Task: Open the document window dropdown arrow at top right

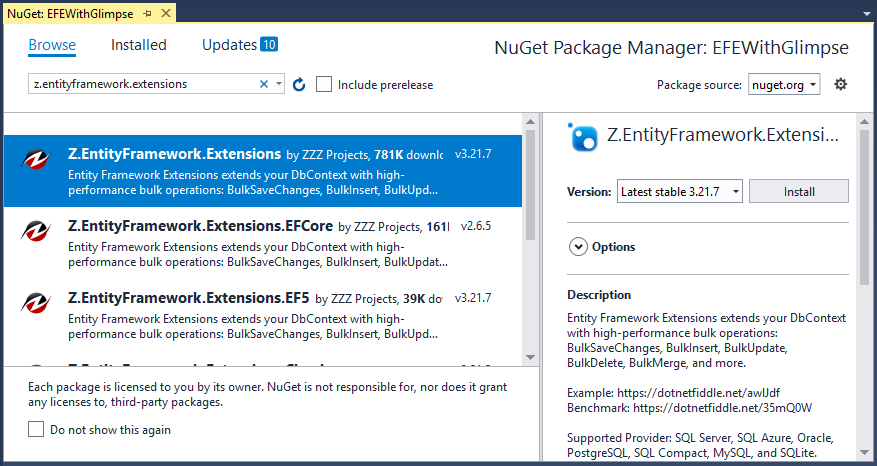Action: [x=867, y=14]
